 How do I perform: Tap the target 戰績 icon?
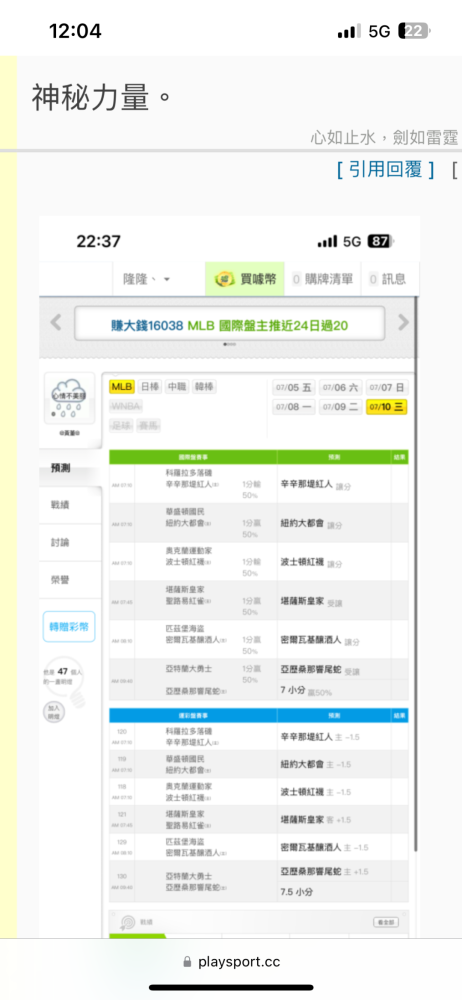coord(128,922)
